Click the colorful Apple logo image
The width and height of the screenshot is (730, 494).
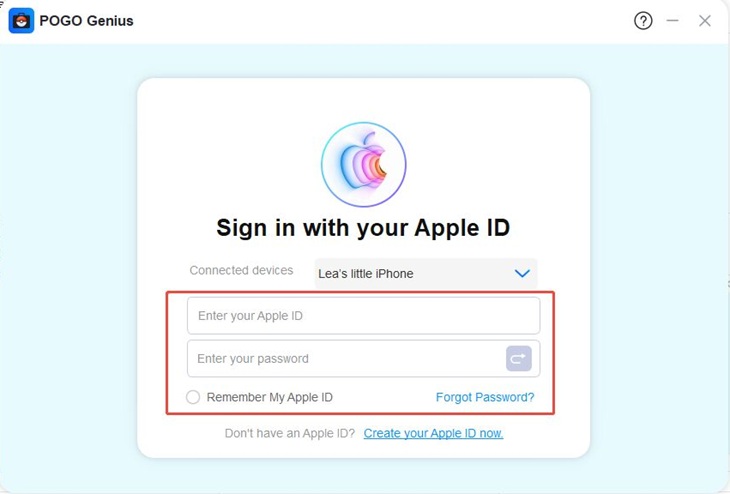click(363, 165)
